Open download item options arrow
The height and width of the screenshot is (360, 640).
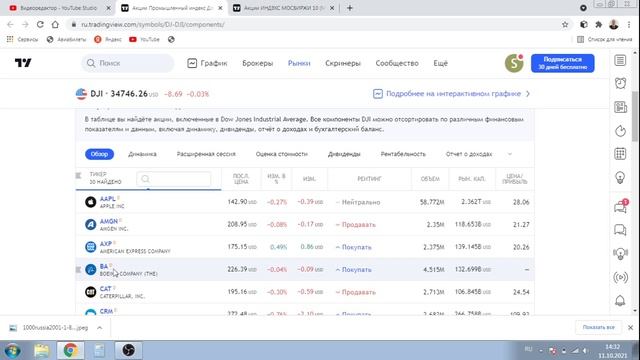(x=99, y=328)
